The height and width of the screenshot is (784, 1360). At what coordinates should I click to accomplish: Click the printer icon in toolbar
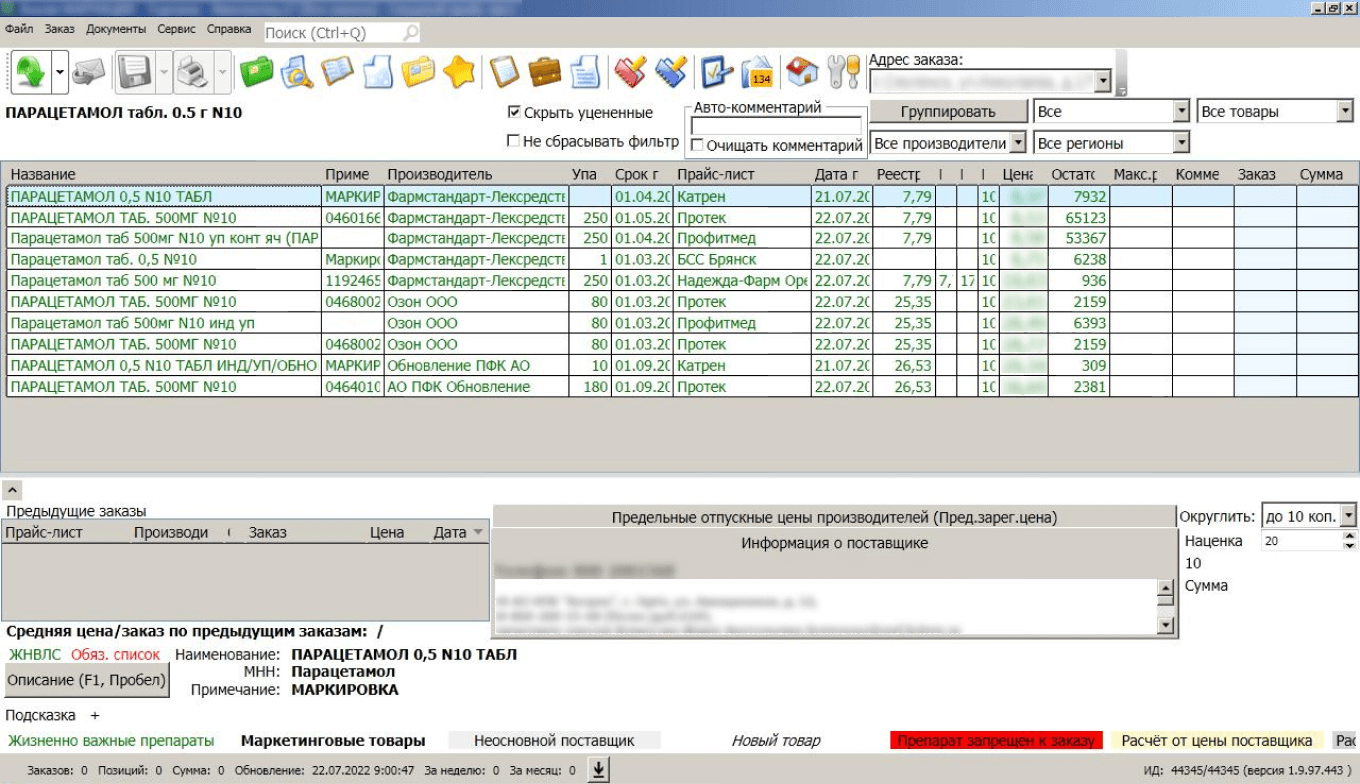pyautogui.click(x=190, y=72)
